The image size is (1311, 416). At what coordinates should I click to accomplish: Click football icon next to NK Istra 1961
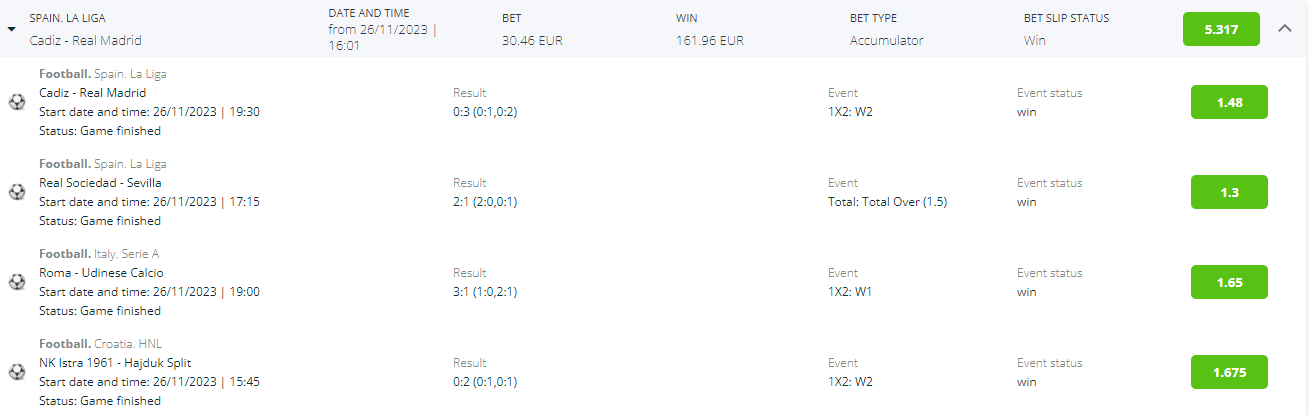17,372
